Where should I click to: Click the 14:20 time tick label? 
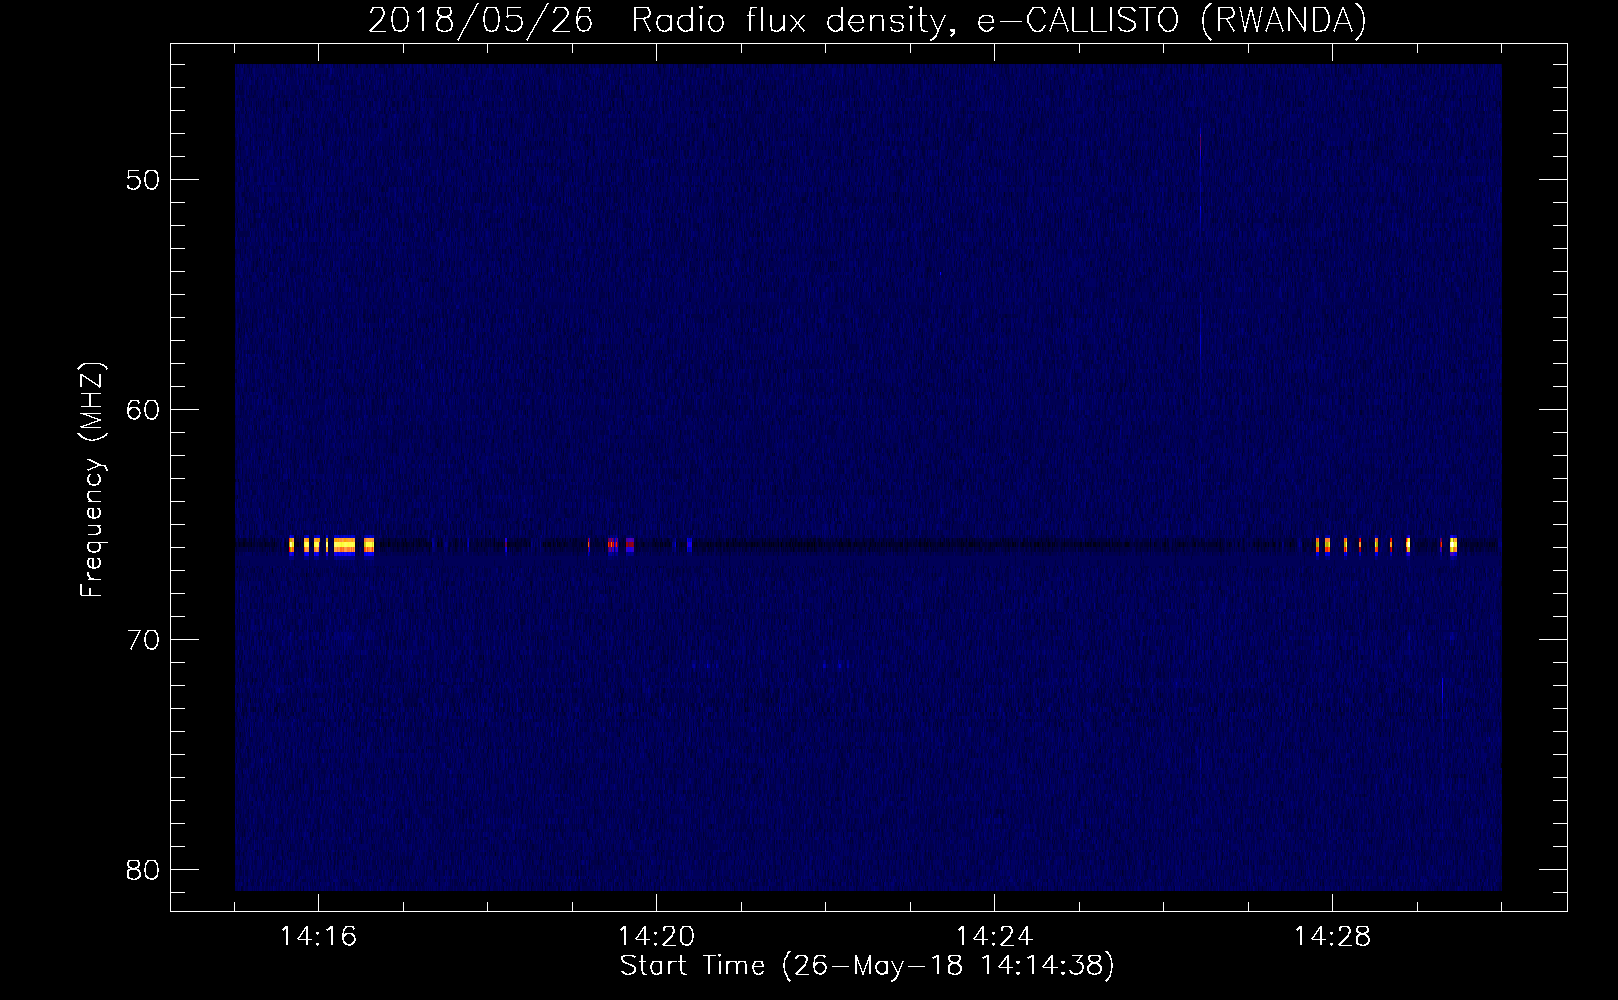(x=657, y=937)
